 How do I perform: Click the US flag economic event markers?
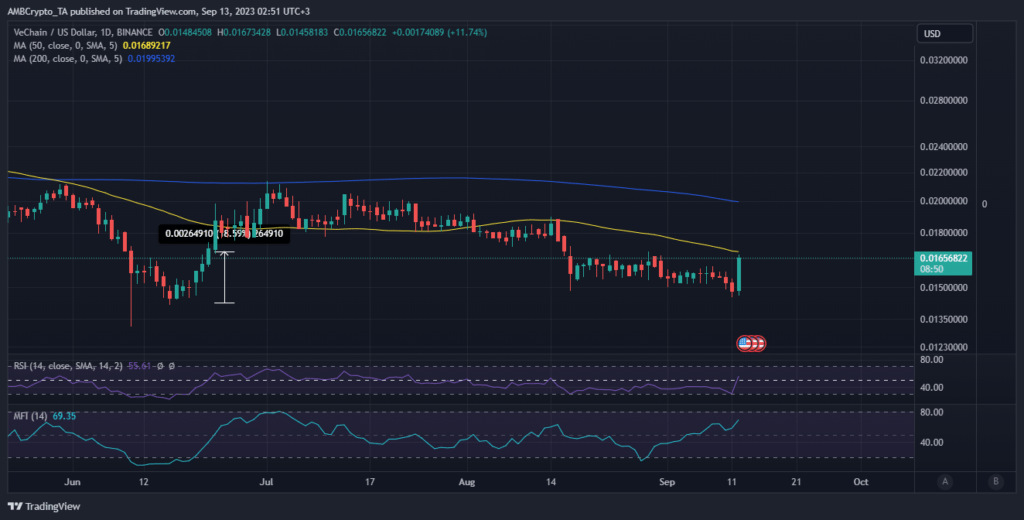coord(752,343)
